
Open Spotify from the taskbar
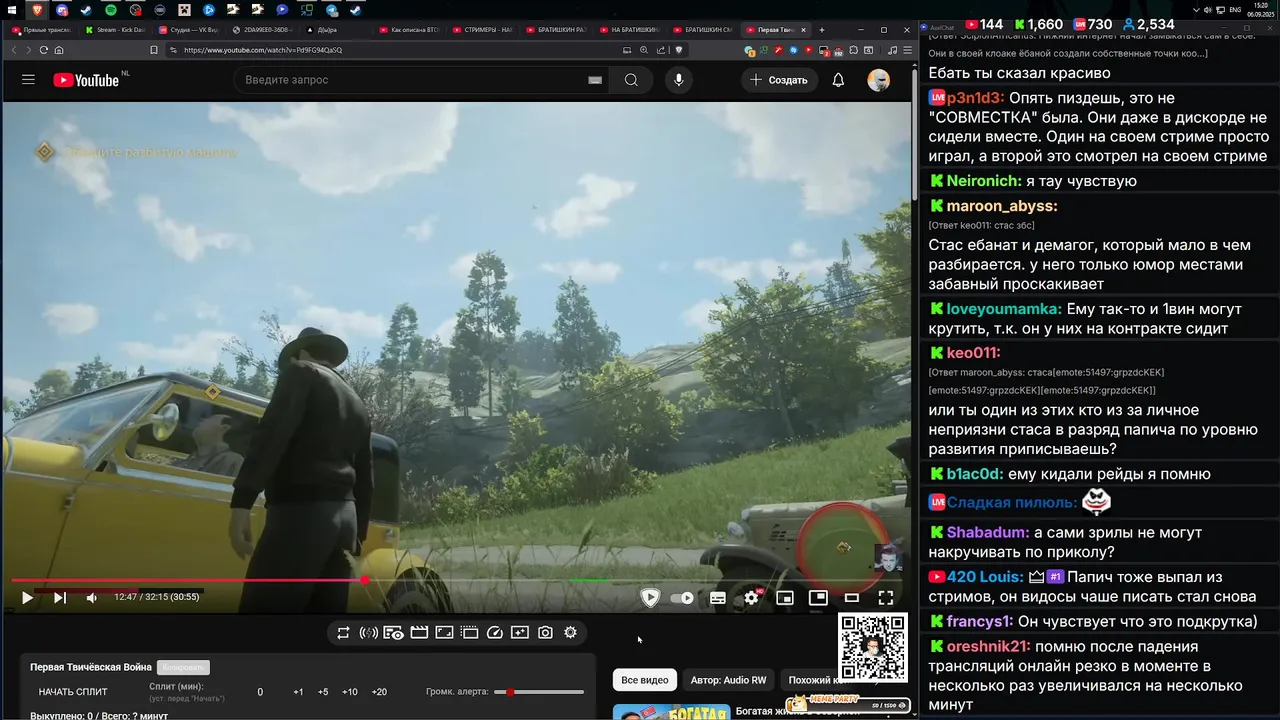[x=111, y=10]
